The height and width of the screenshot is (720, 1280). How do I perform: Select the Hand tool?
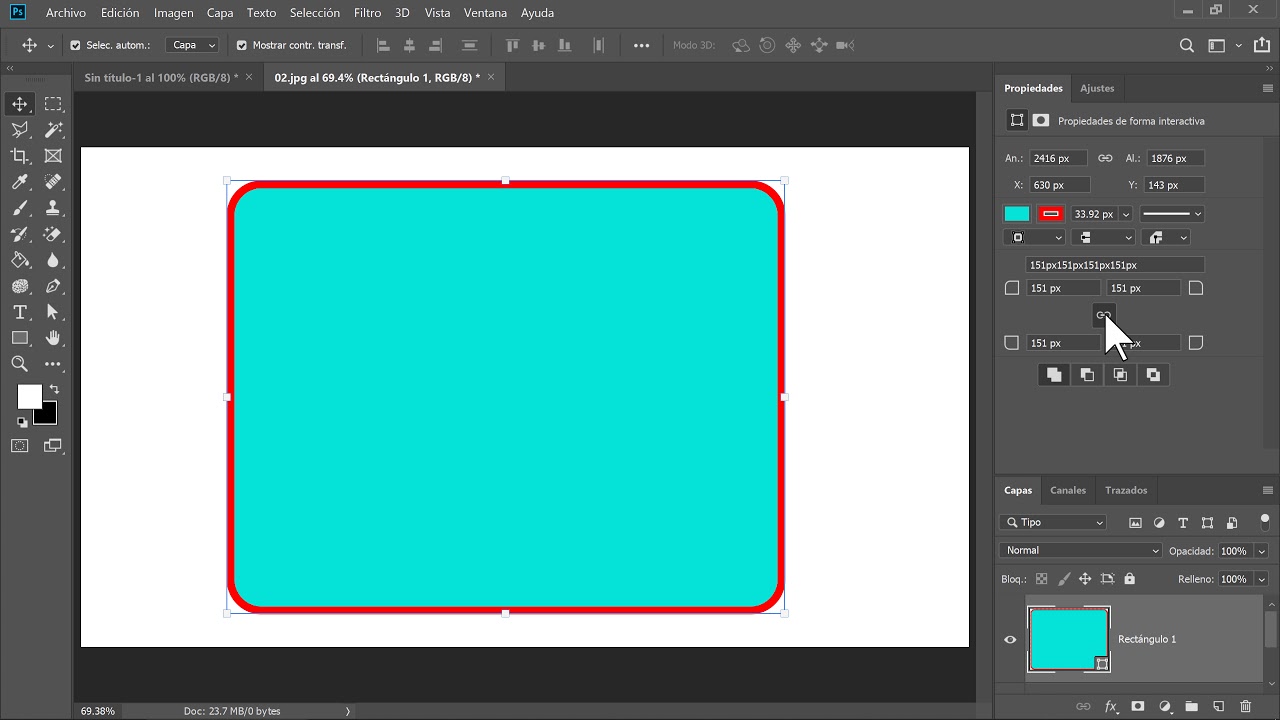(53, 338)
